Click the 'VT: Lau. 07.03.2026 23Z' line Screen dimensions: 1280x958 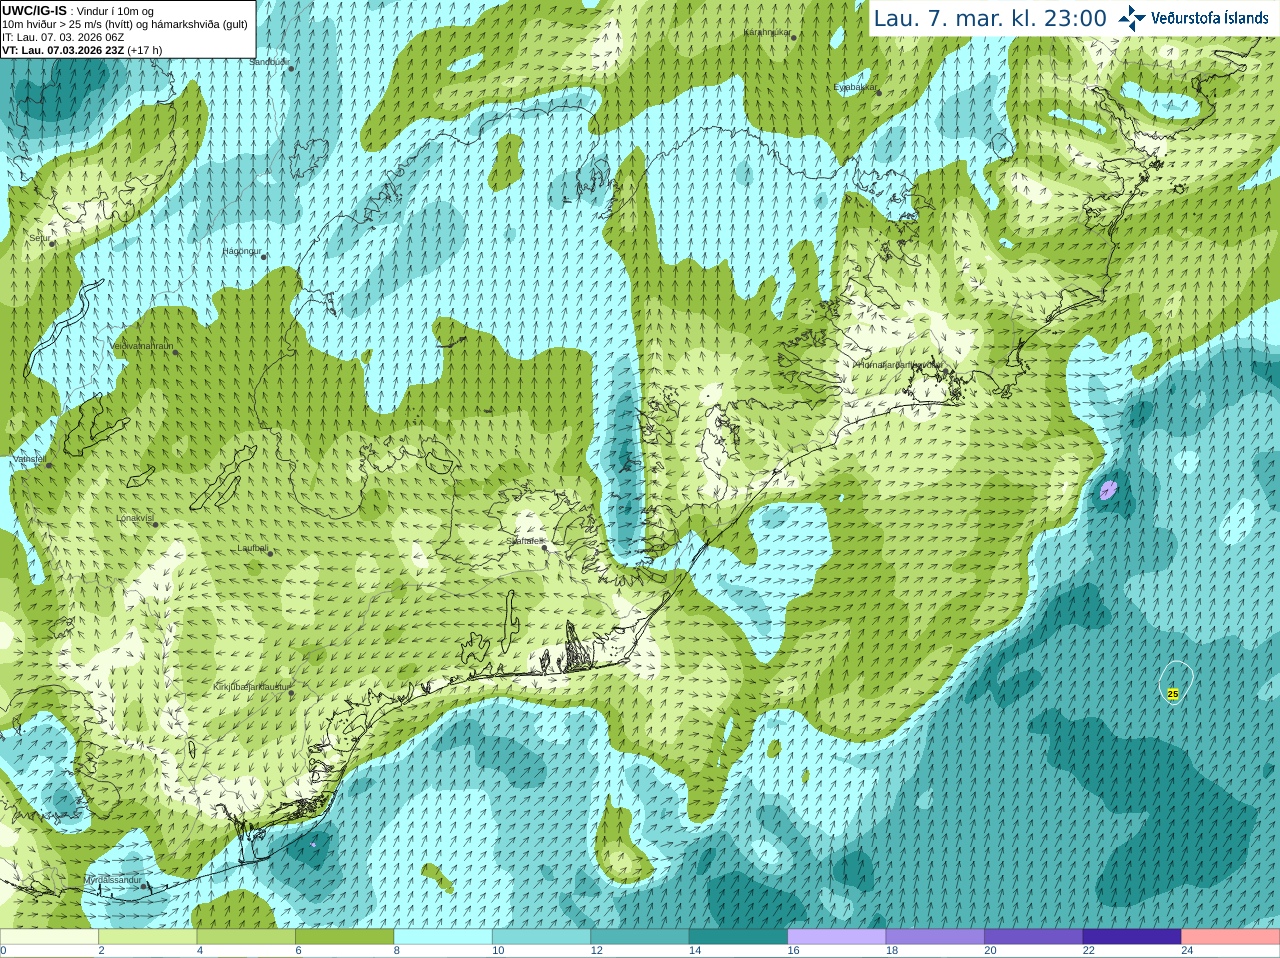[x=82, y=50]
